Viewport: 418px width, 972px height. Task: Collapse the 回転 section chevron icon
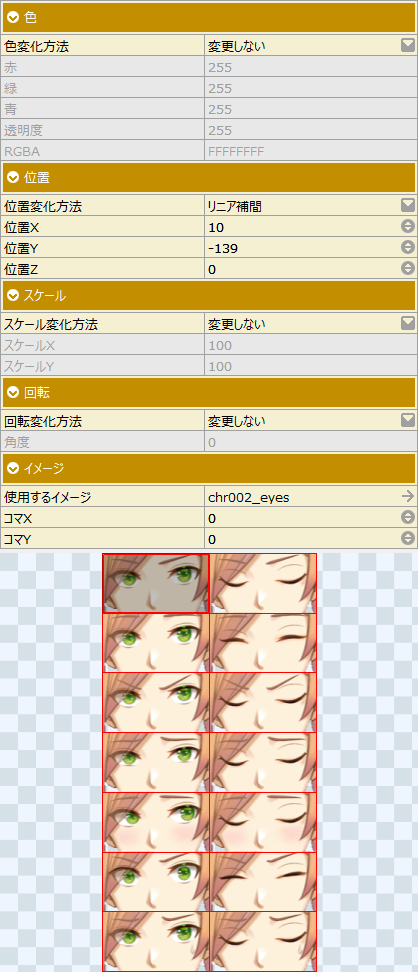[12, 393]
